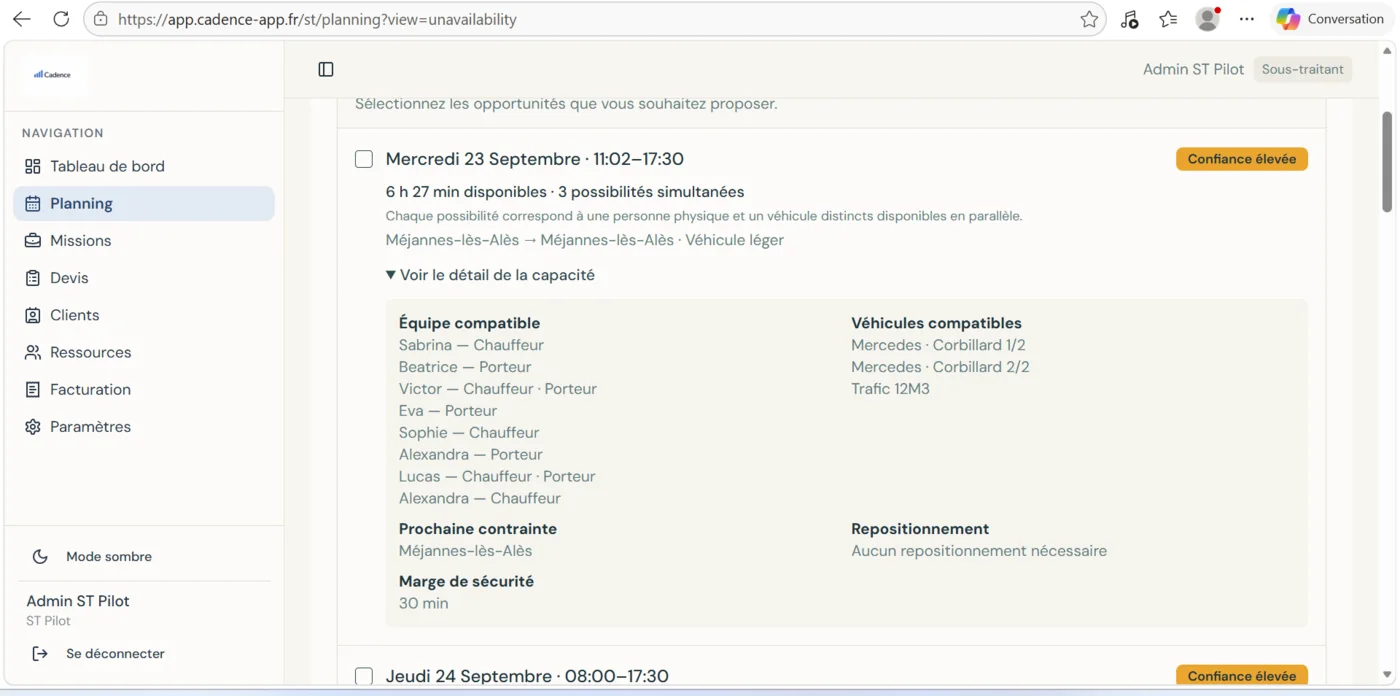Image resolution: width=1400 pixels, height=696 pixels.
Task: Click the Méjannes-lès-Alès route line
Action: point(585,240)
